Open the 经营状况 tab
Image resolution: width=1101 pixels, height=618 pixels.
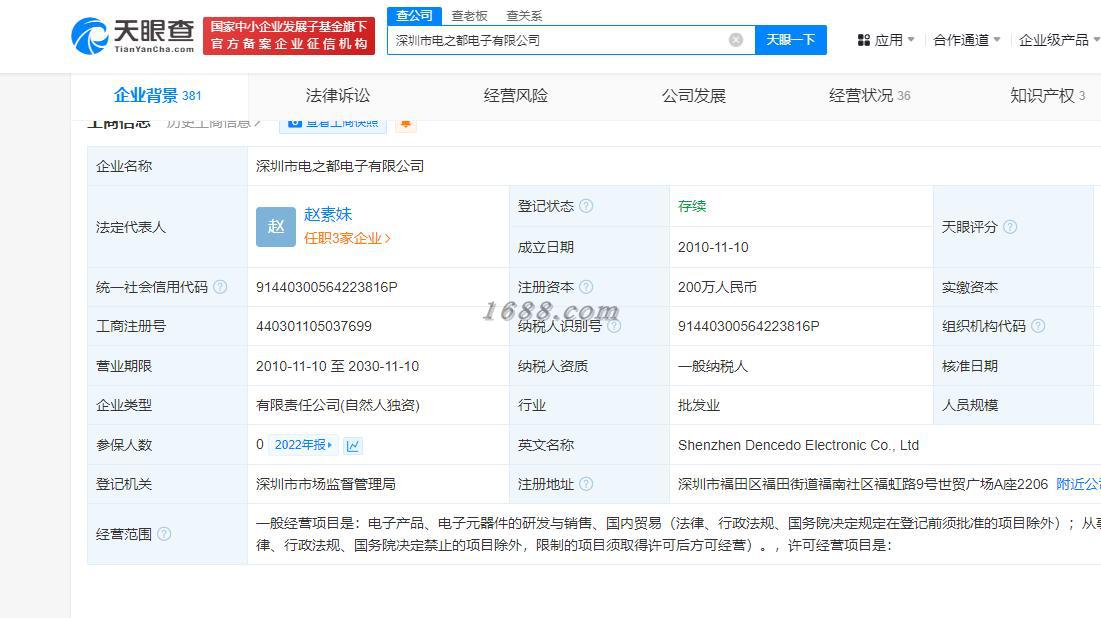point(869,96)
